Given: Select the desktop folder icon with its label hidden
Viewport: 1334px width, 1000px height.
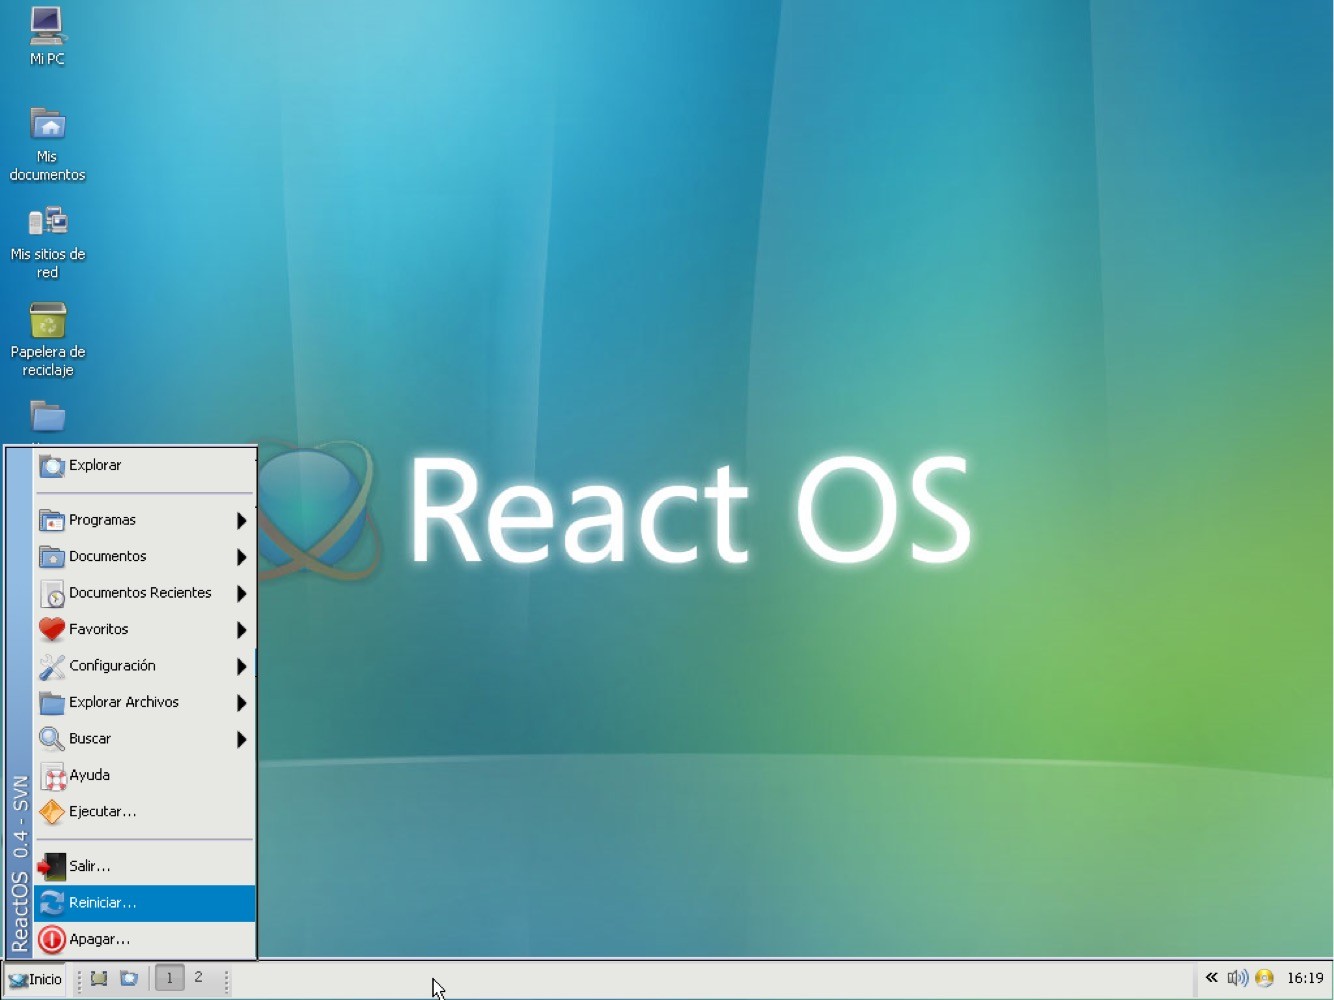Looking at the screenshot, I should coord(47,416).
